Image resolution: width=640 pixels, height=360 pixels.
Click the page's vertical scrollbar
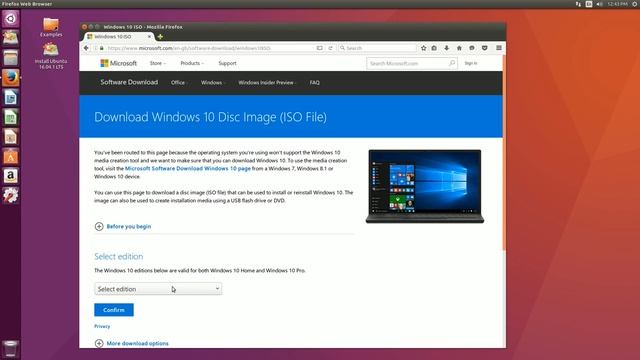coord(504,153)
